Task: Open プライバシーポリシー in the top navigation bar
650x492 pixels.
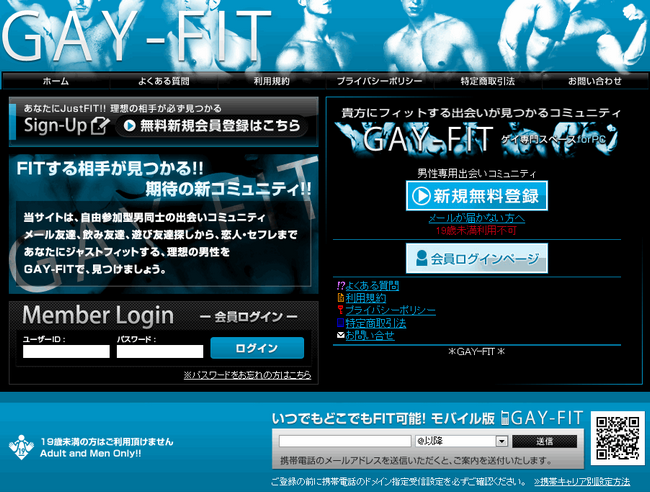Action: point(379,81)
